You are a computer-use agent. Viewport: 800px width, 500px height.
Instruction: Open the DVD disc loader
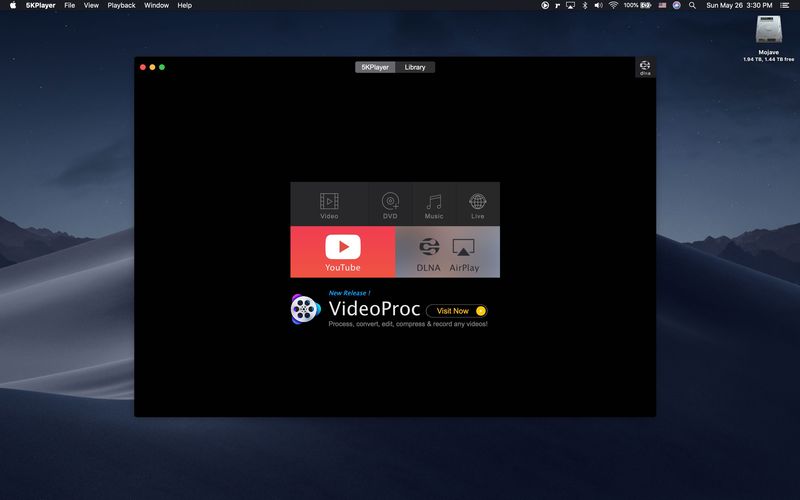pos(390,204)
